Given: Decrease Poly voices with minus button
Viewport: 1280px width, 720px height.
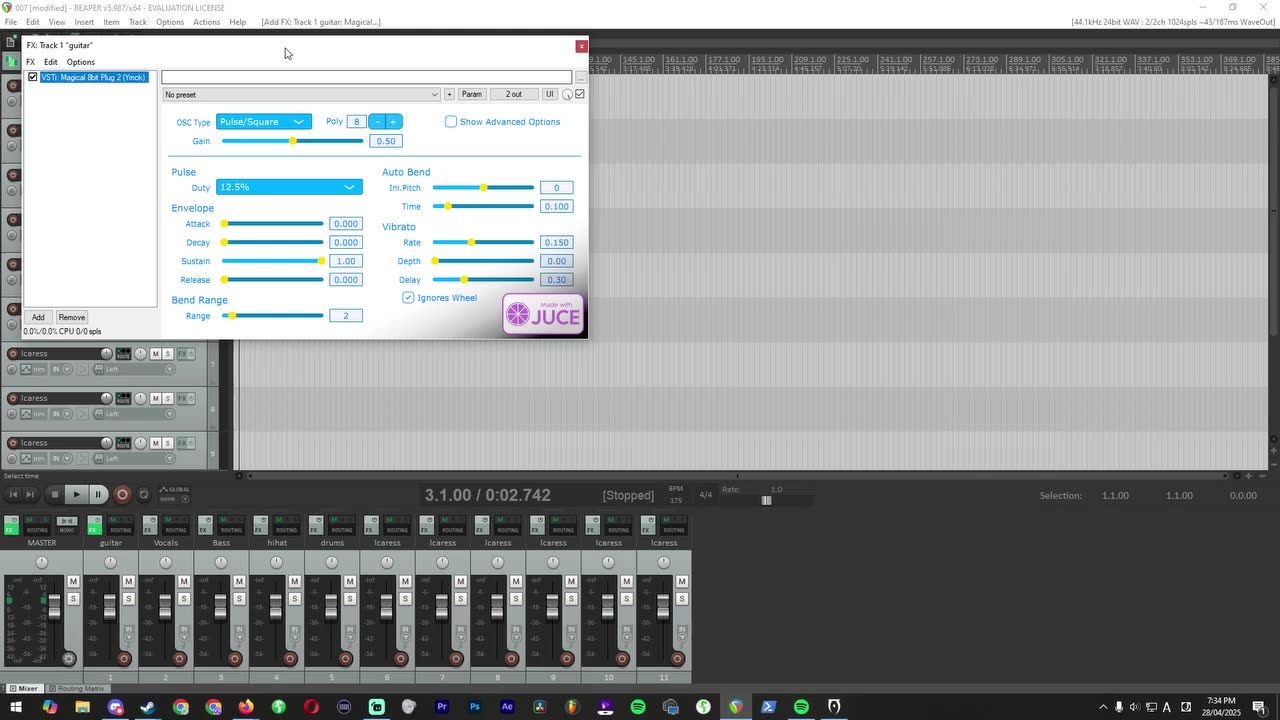Looking at the screenshot, I should (377, 122).
